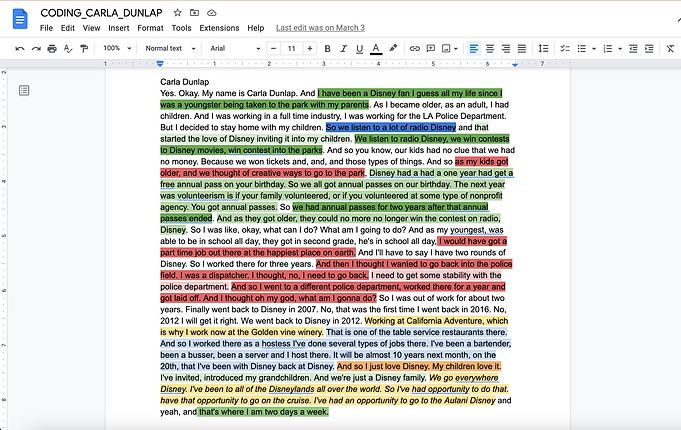This screenshot has height=430, width=681.
Task: Open the Tools menu
Action: tap(181, 28)
